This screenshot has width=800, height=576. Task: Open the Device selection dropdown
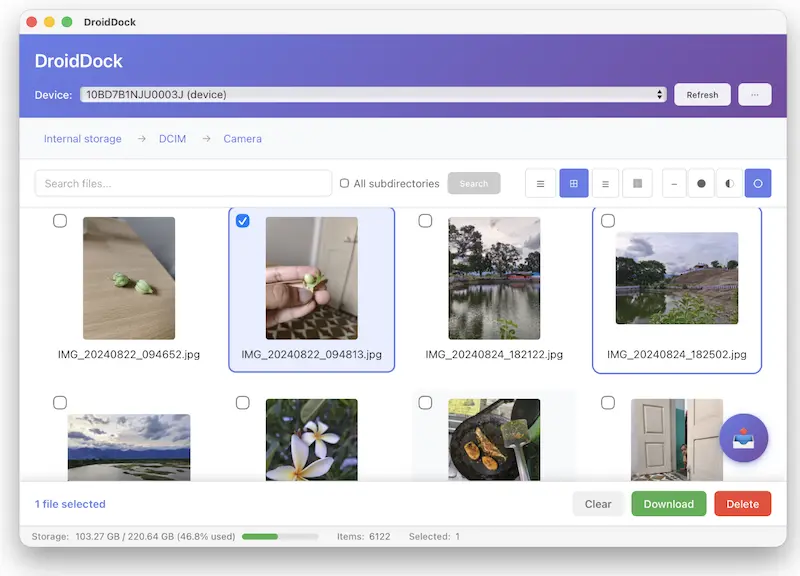[x=373, y=95]
